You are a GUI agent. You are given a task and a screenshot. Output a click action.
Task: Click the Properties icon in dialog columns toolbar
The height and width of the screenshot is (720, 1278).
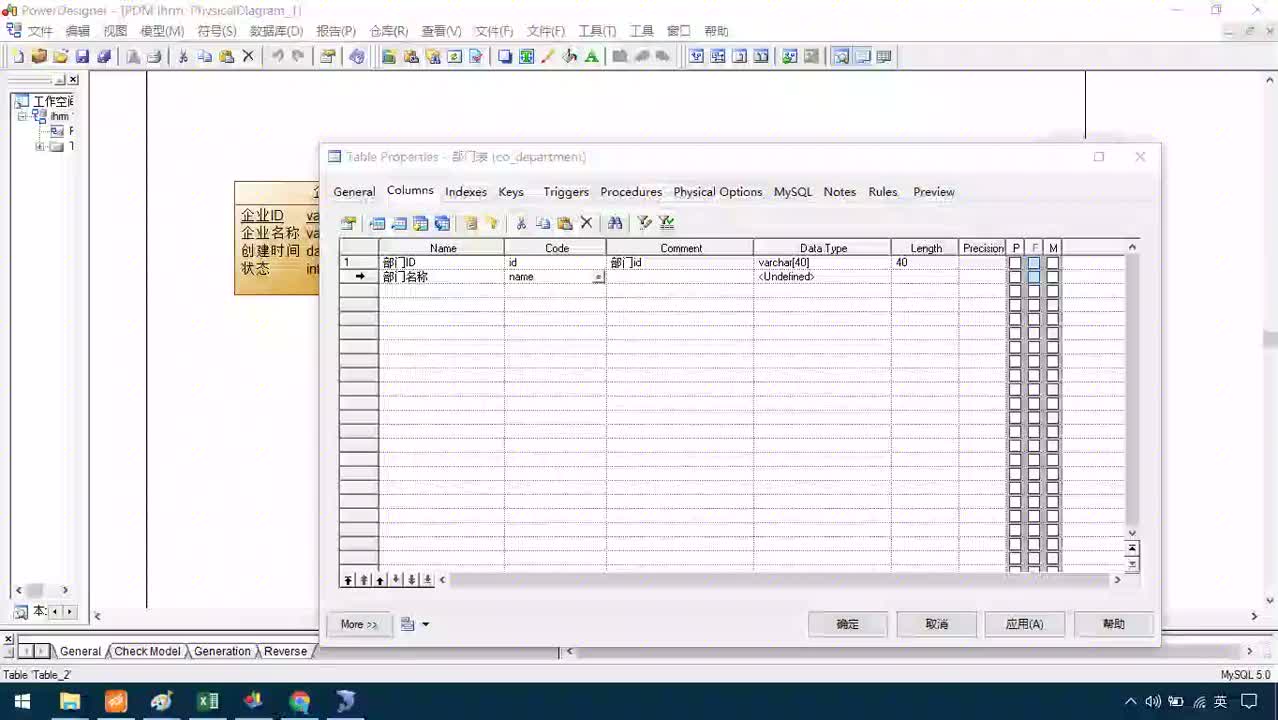click(348, 223)
